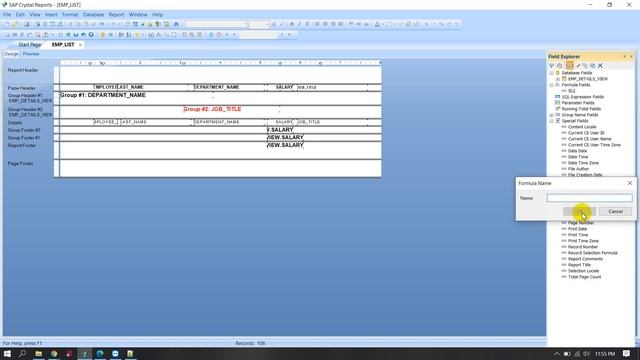640x360 pixels.
Task: Click the Print toolbar icon
Action: pyautogui.click(x=37, y=24)
